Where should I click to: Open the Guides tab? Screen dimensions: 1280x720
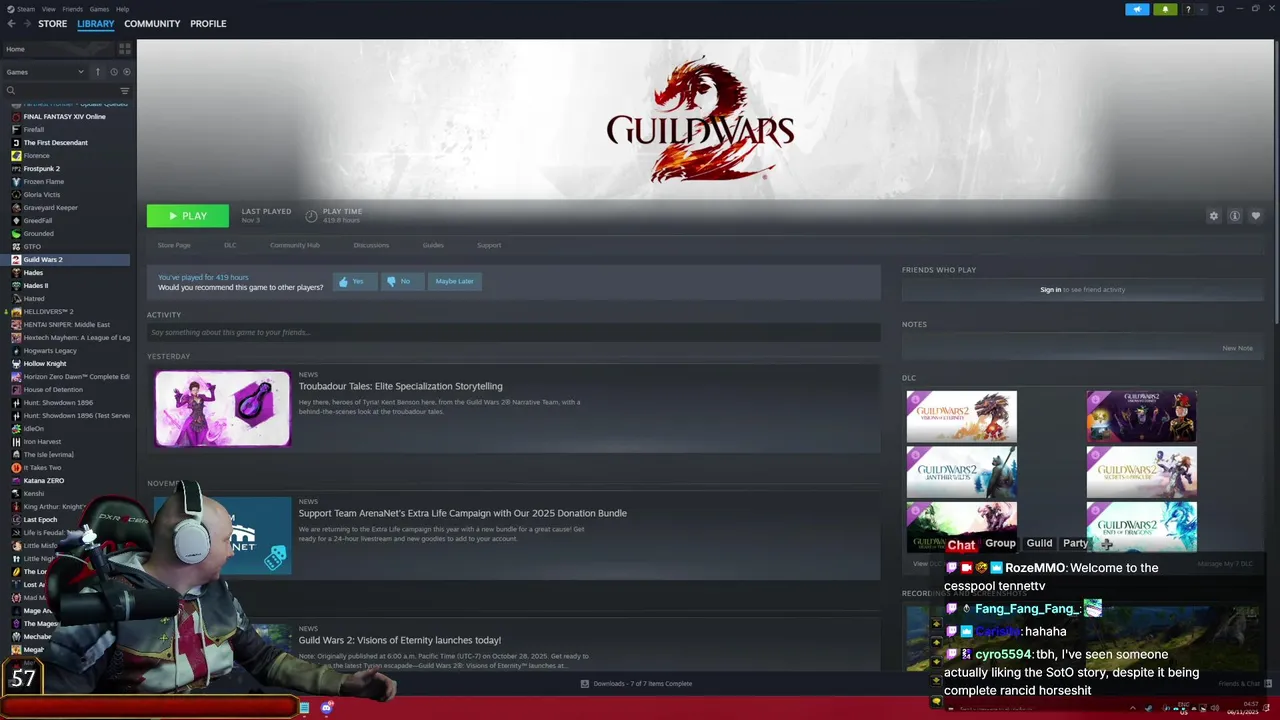(433, 245)
